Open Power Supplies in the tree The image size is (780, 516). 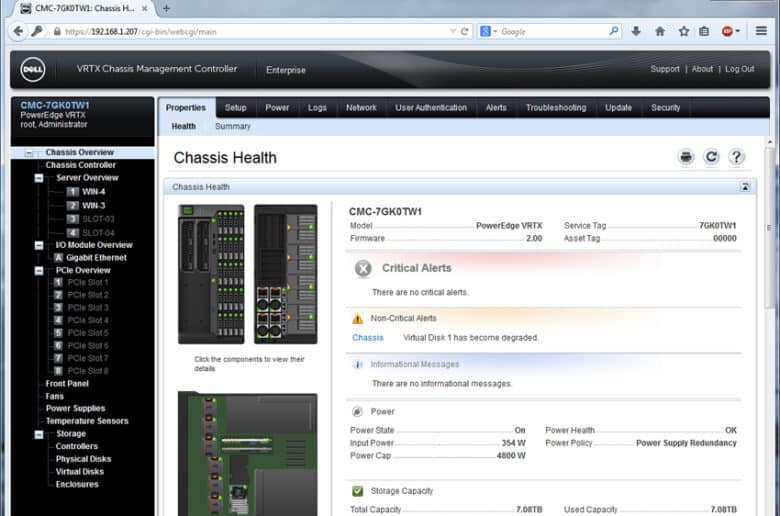point(75,408)
